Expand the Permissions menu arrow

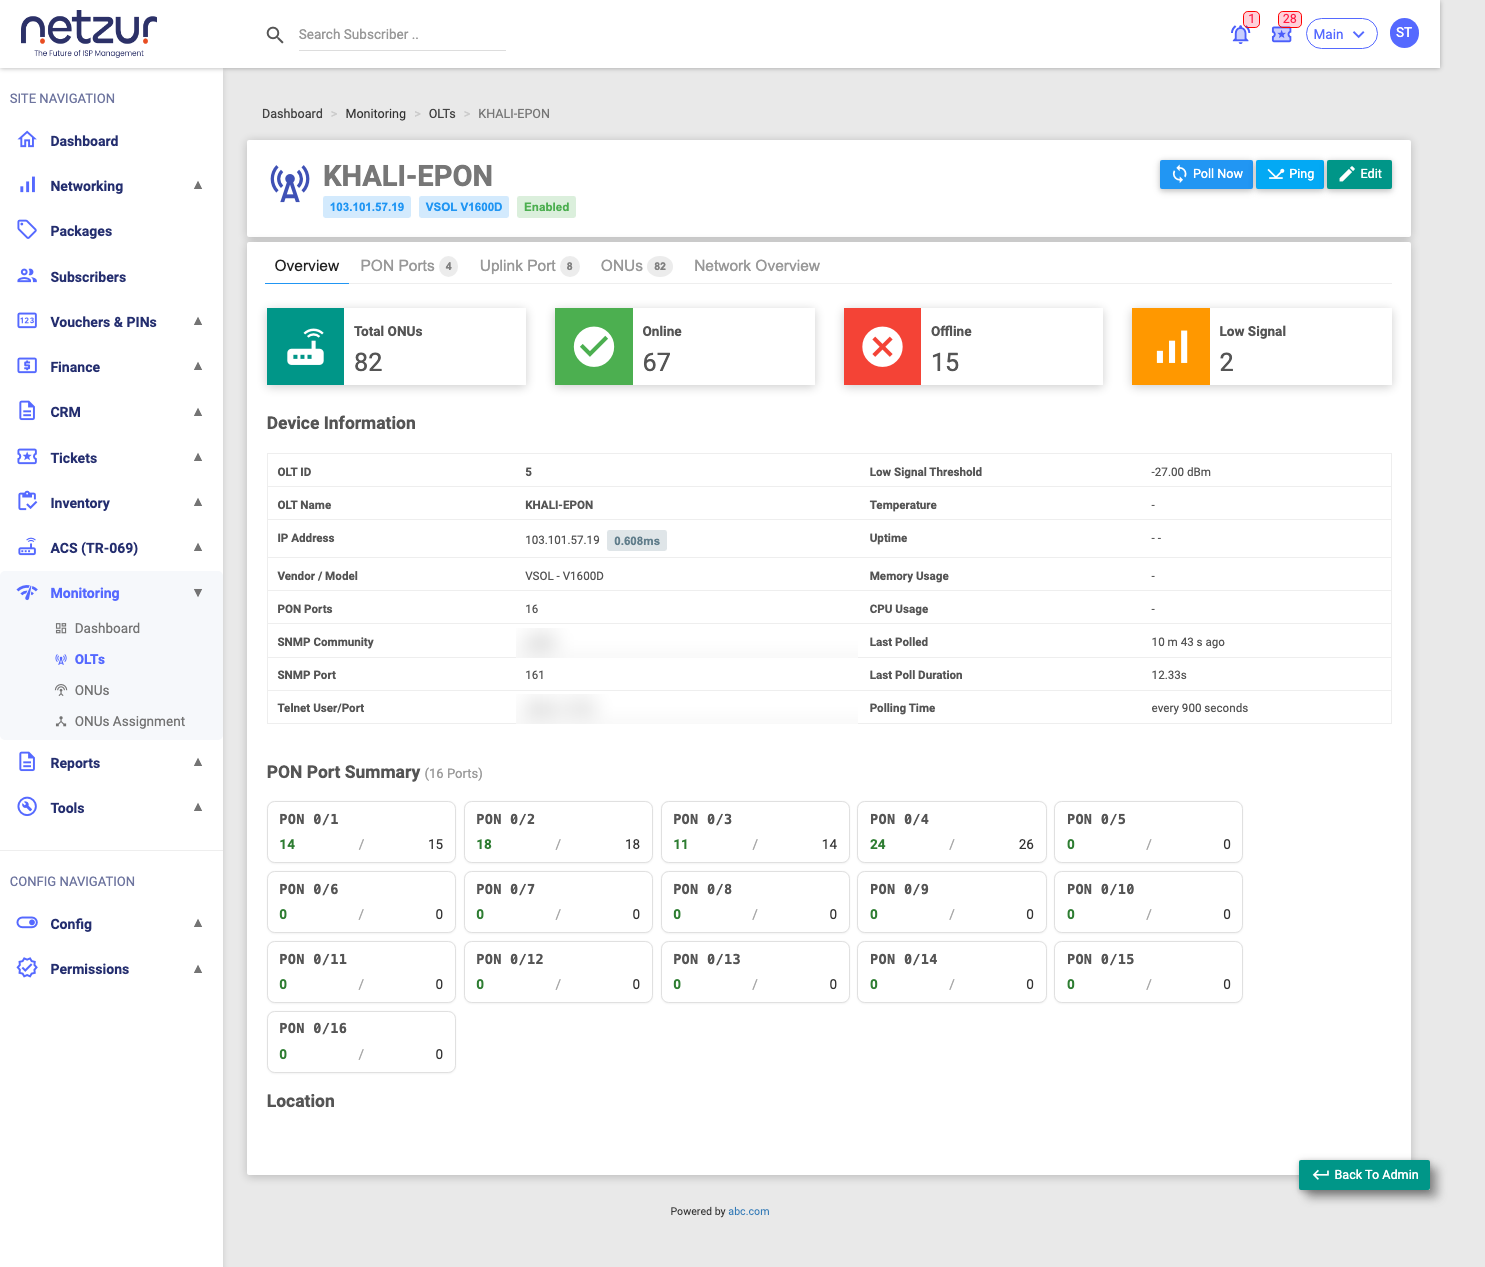(x=198, y=968)
